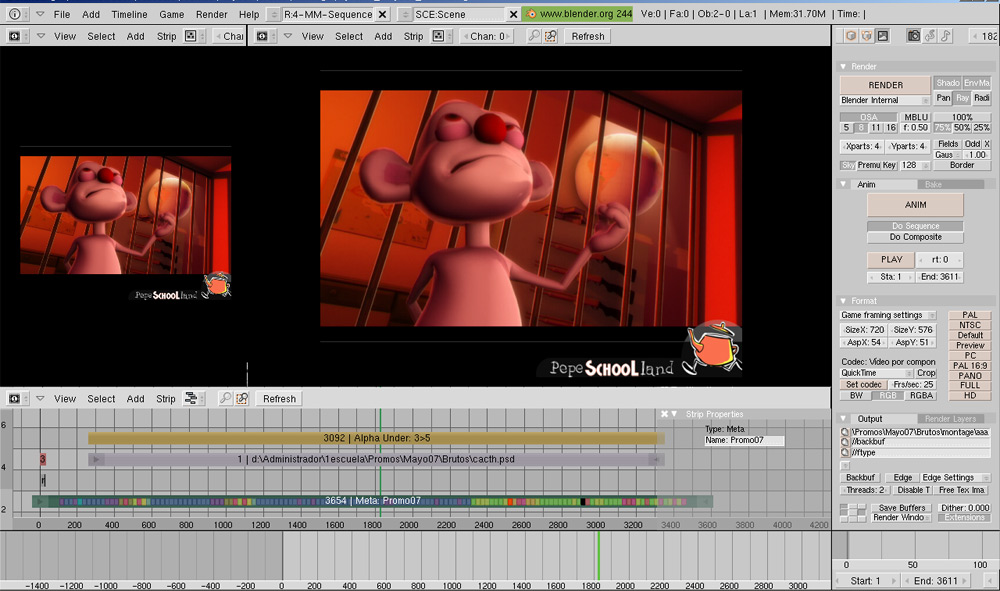Collapse the Output panel triangle
This screenshot has width=1000, height=591.
pyautogui.click(x=843, y=419)
